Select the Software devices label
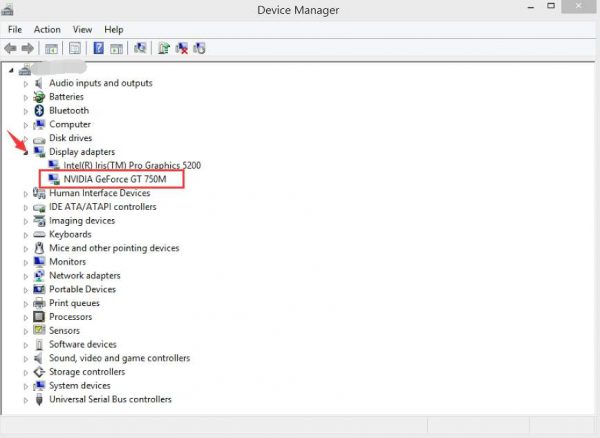The image size is (600, 438). click(83, 344)
